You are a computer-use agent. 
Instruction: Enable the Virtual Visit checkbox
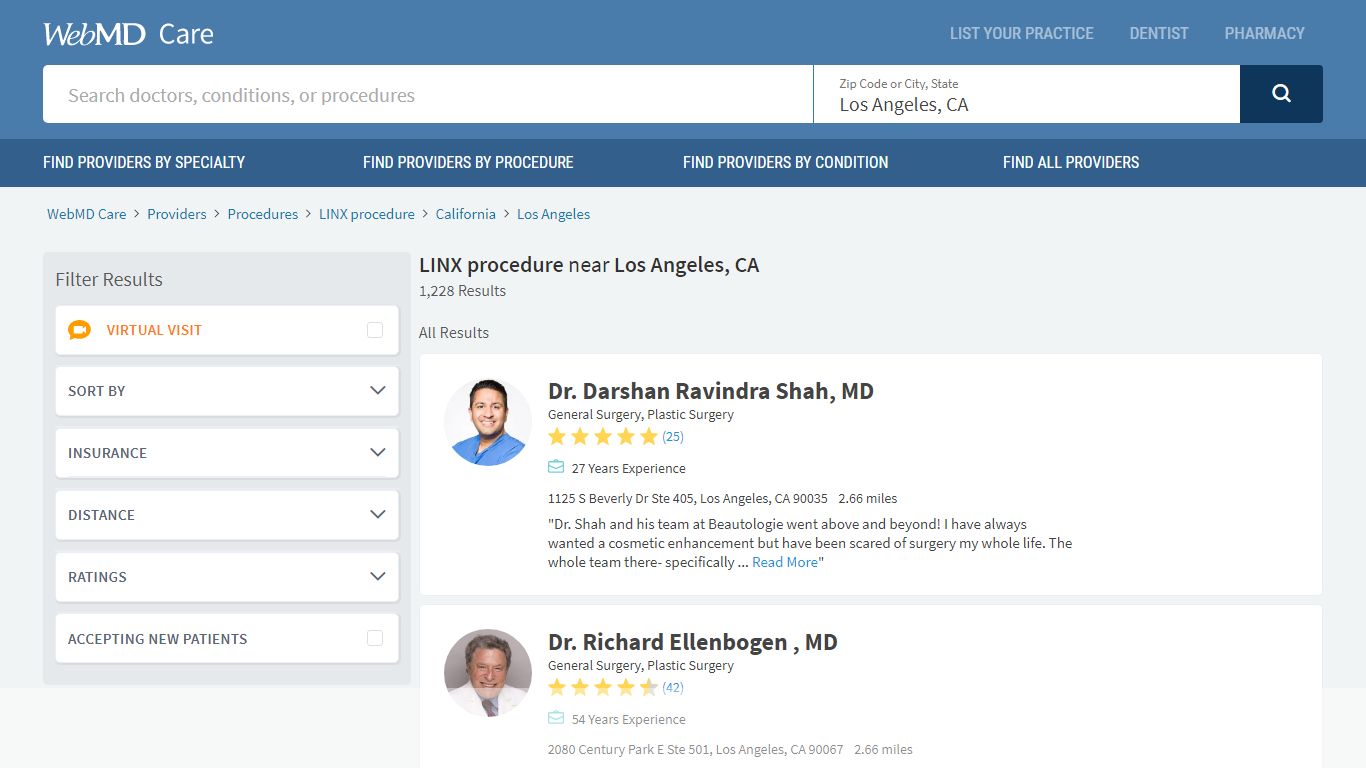(x=375, y=330)
